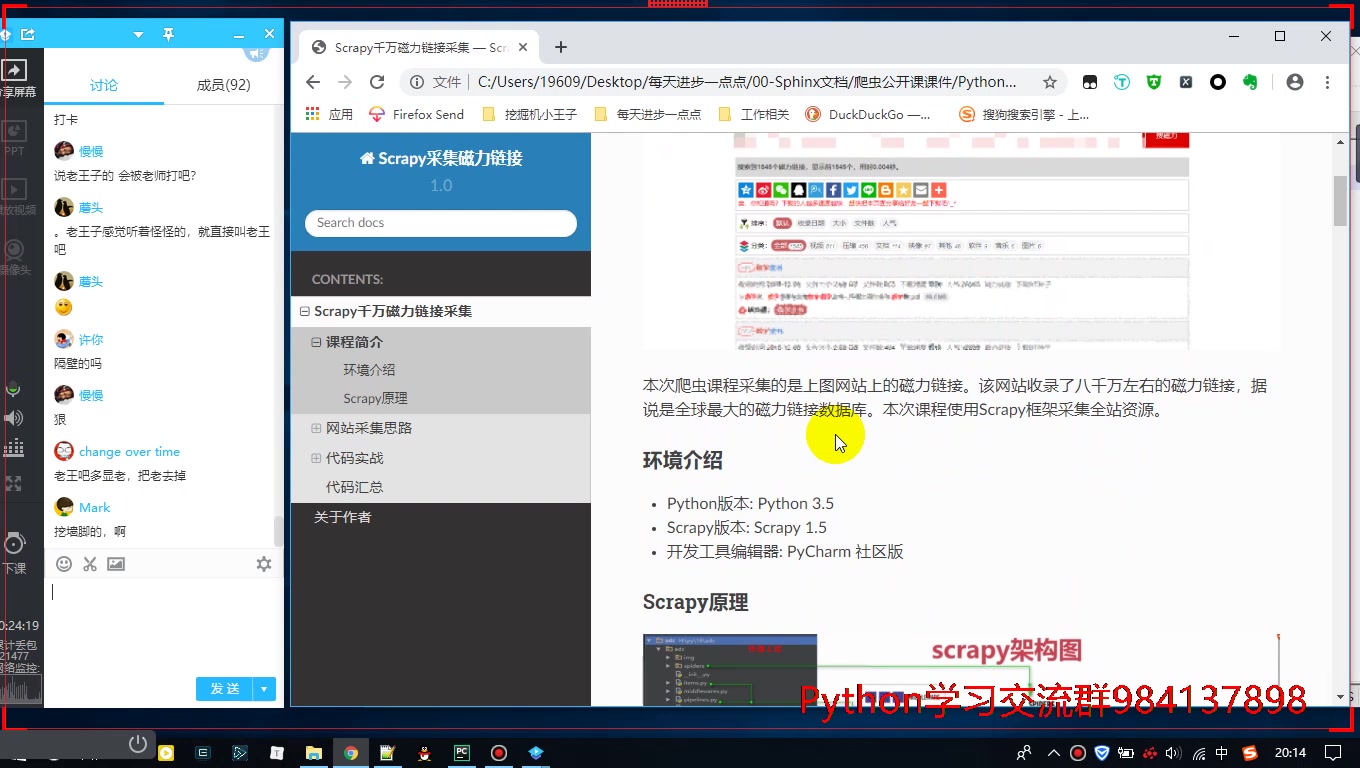Open the 搜狗搜索引擎 bookmark
Image resolution: width=1360 pixels, height=768 pixels.
pos(1024,114)
